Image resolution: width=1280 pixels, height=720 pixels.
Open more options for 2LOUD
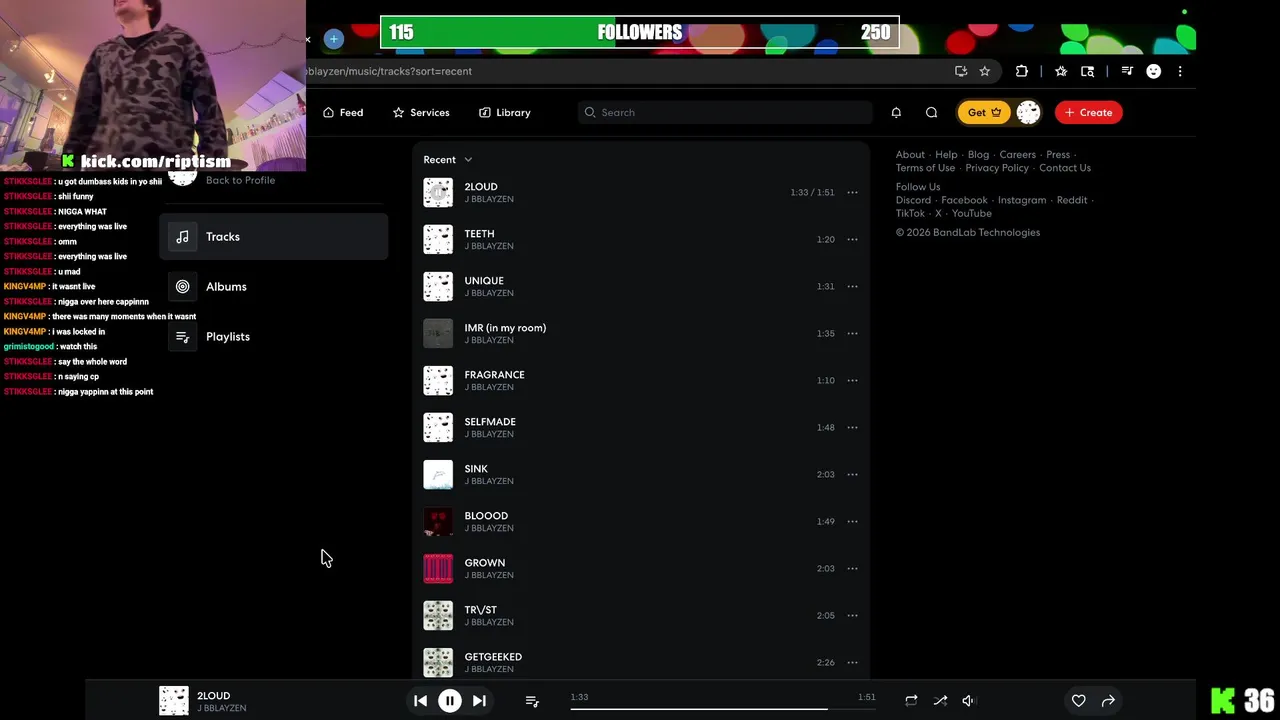point(852,192)
